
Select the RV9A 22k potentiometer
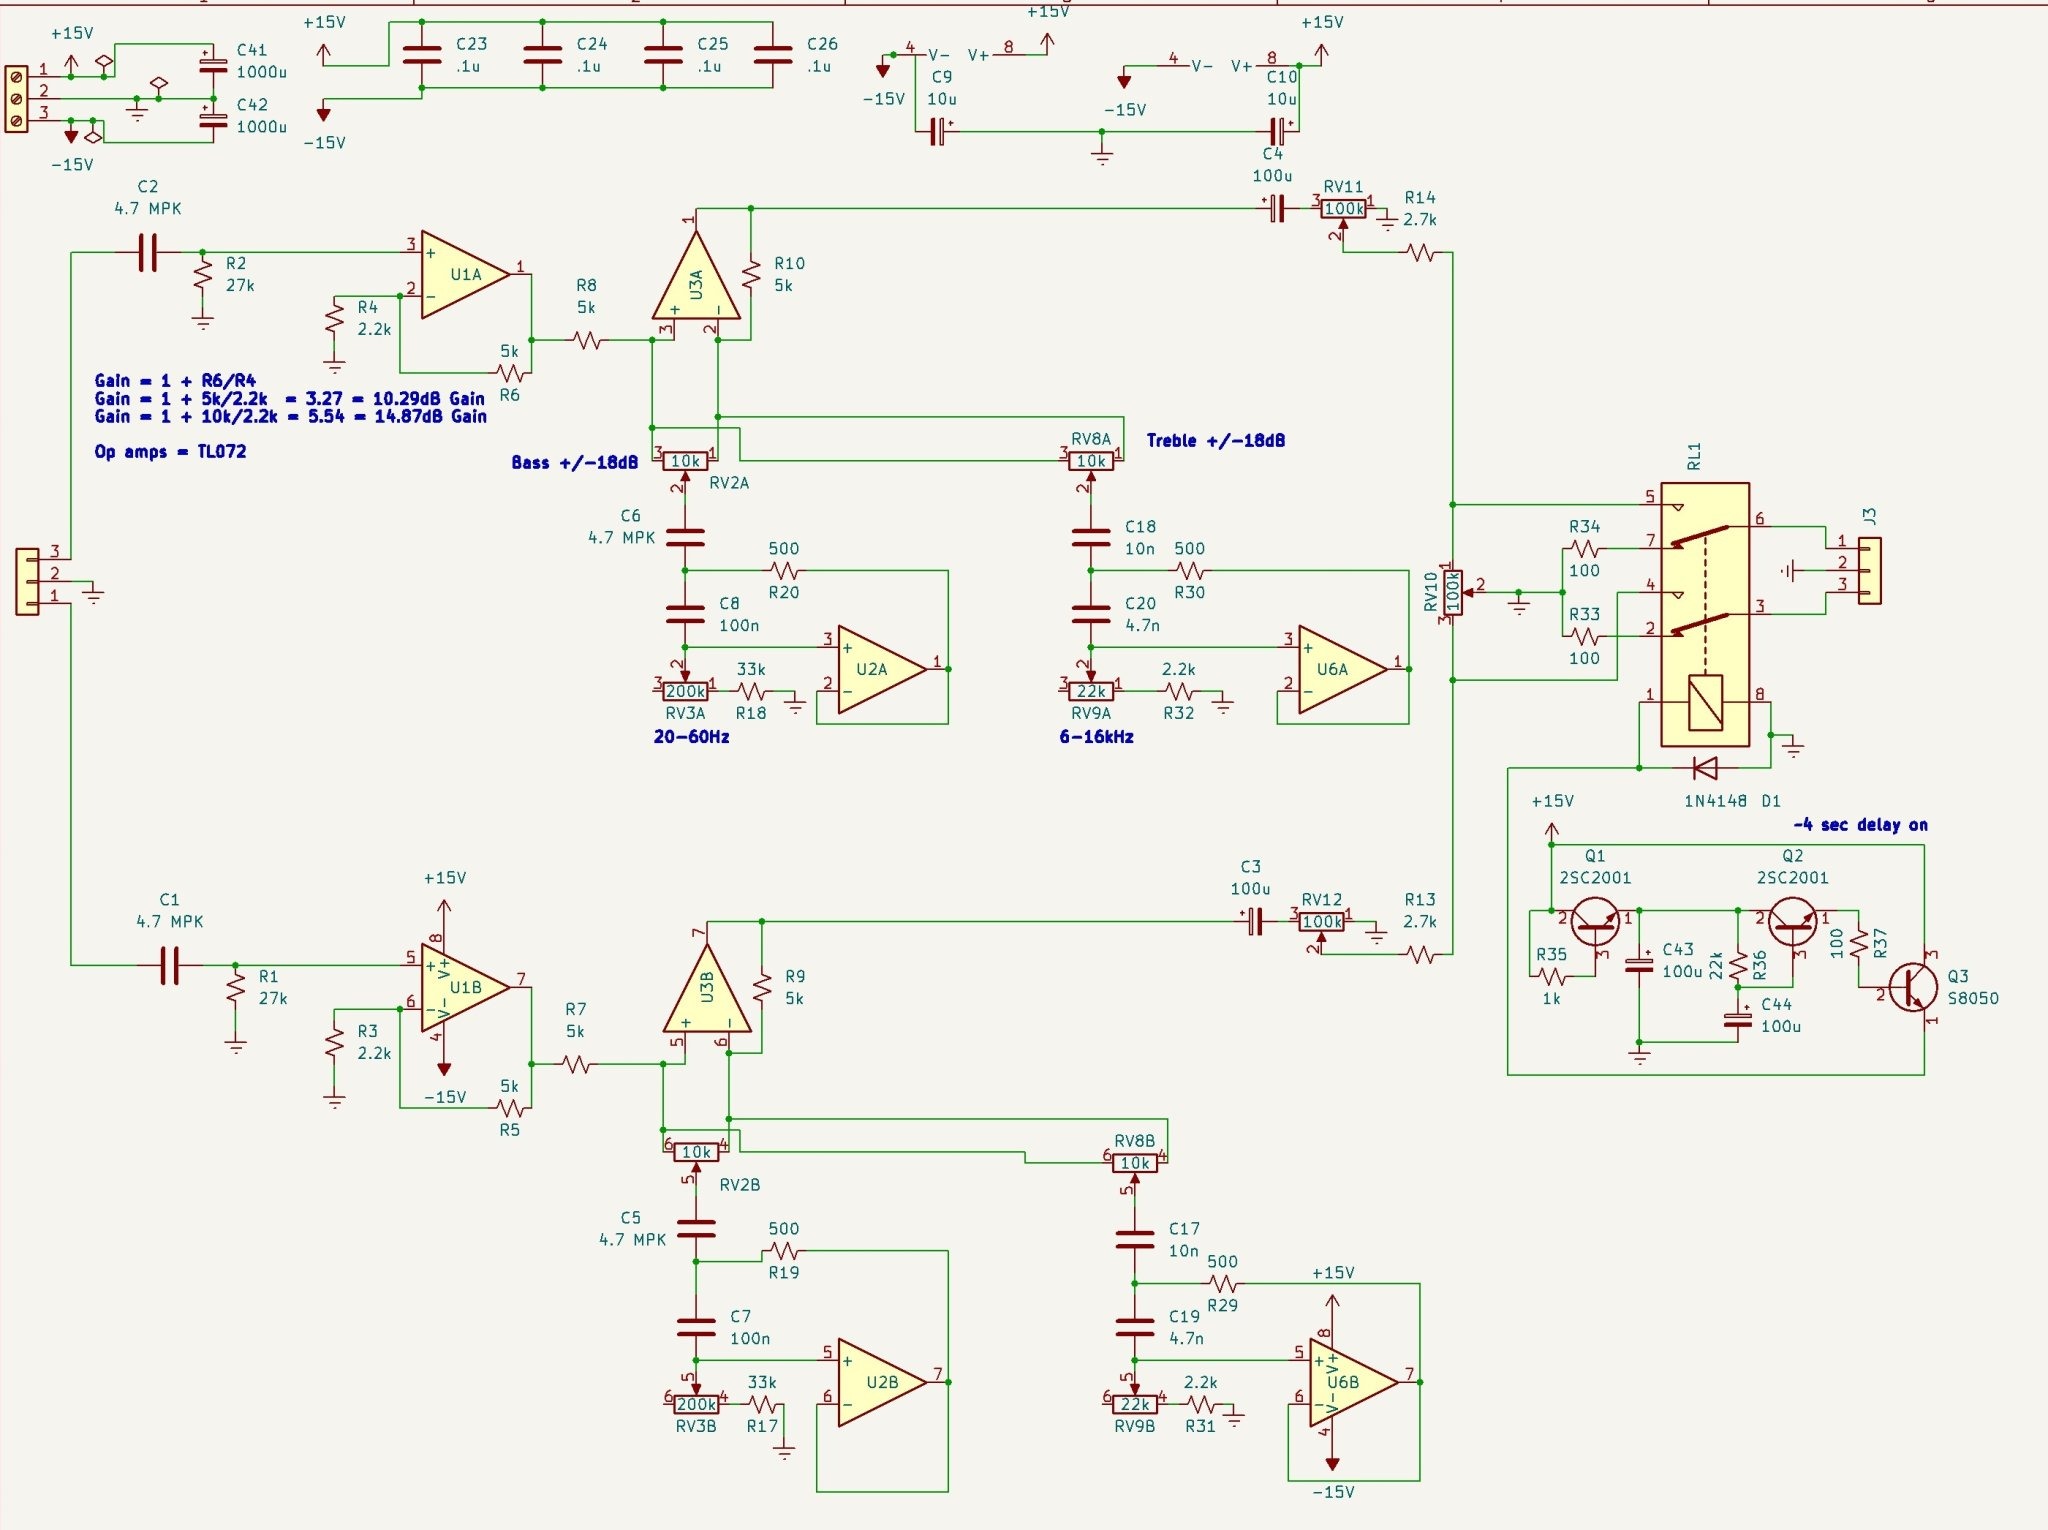coord(1091,691)
